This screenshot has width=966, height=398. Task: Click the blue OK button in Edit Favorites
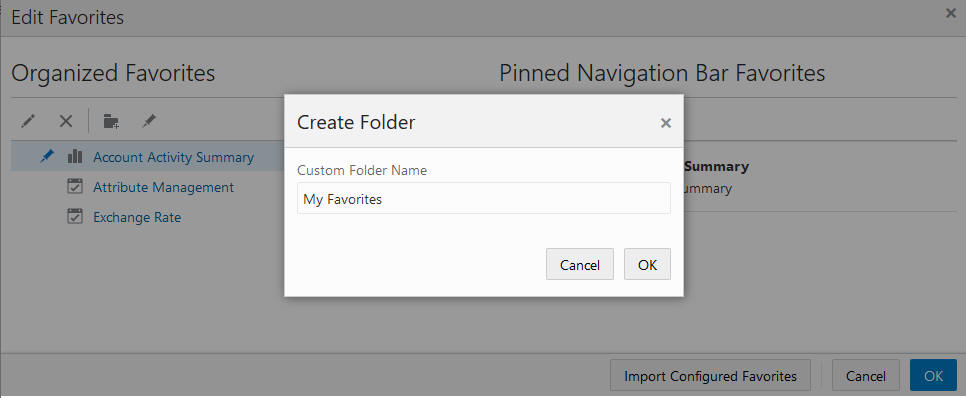tap(933, 375)
